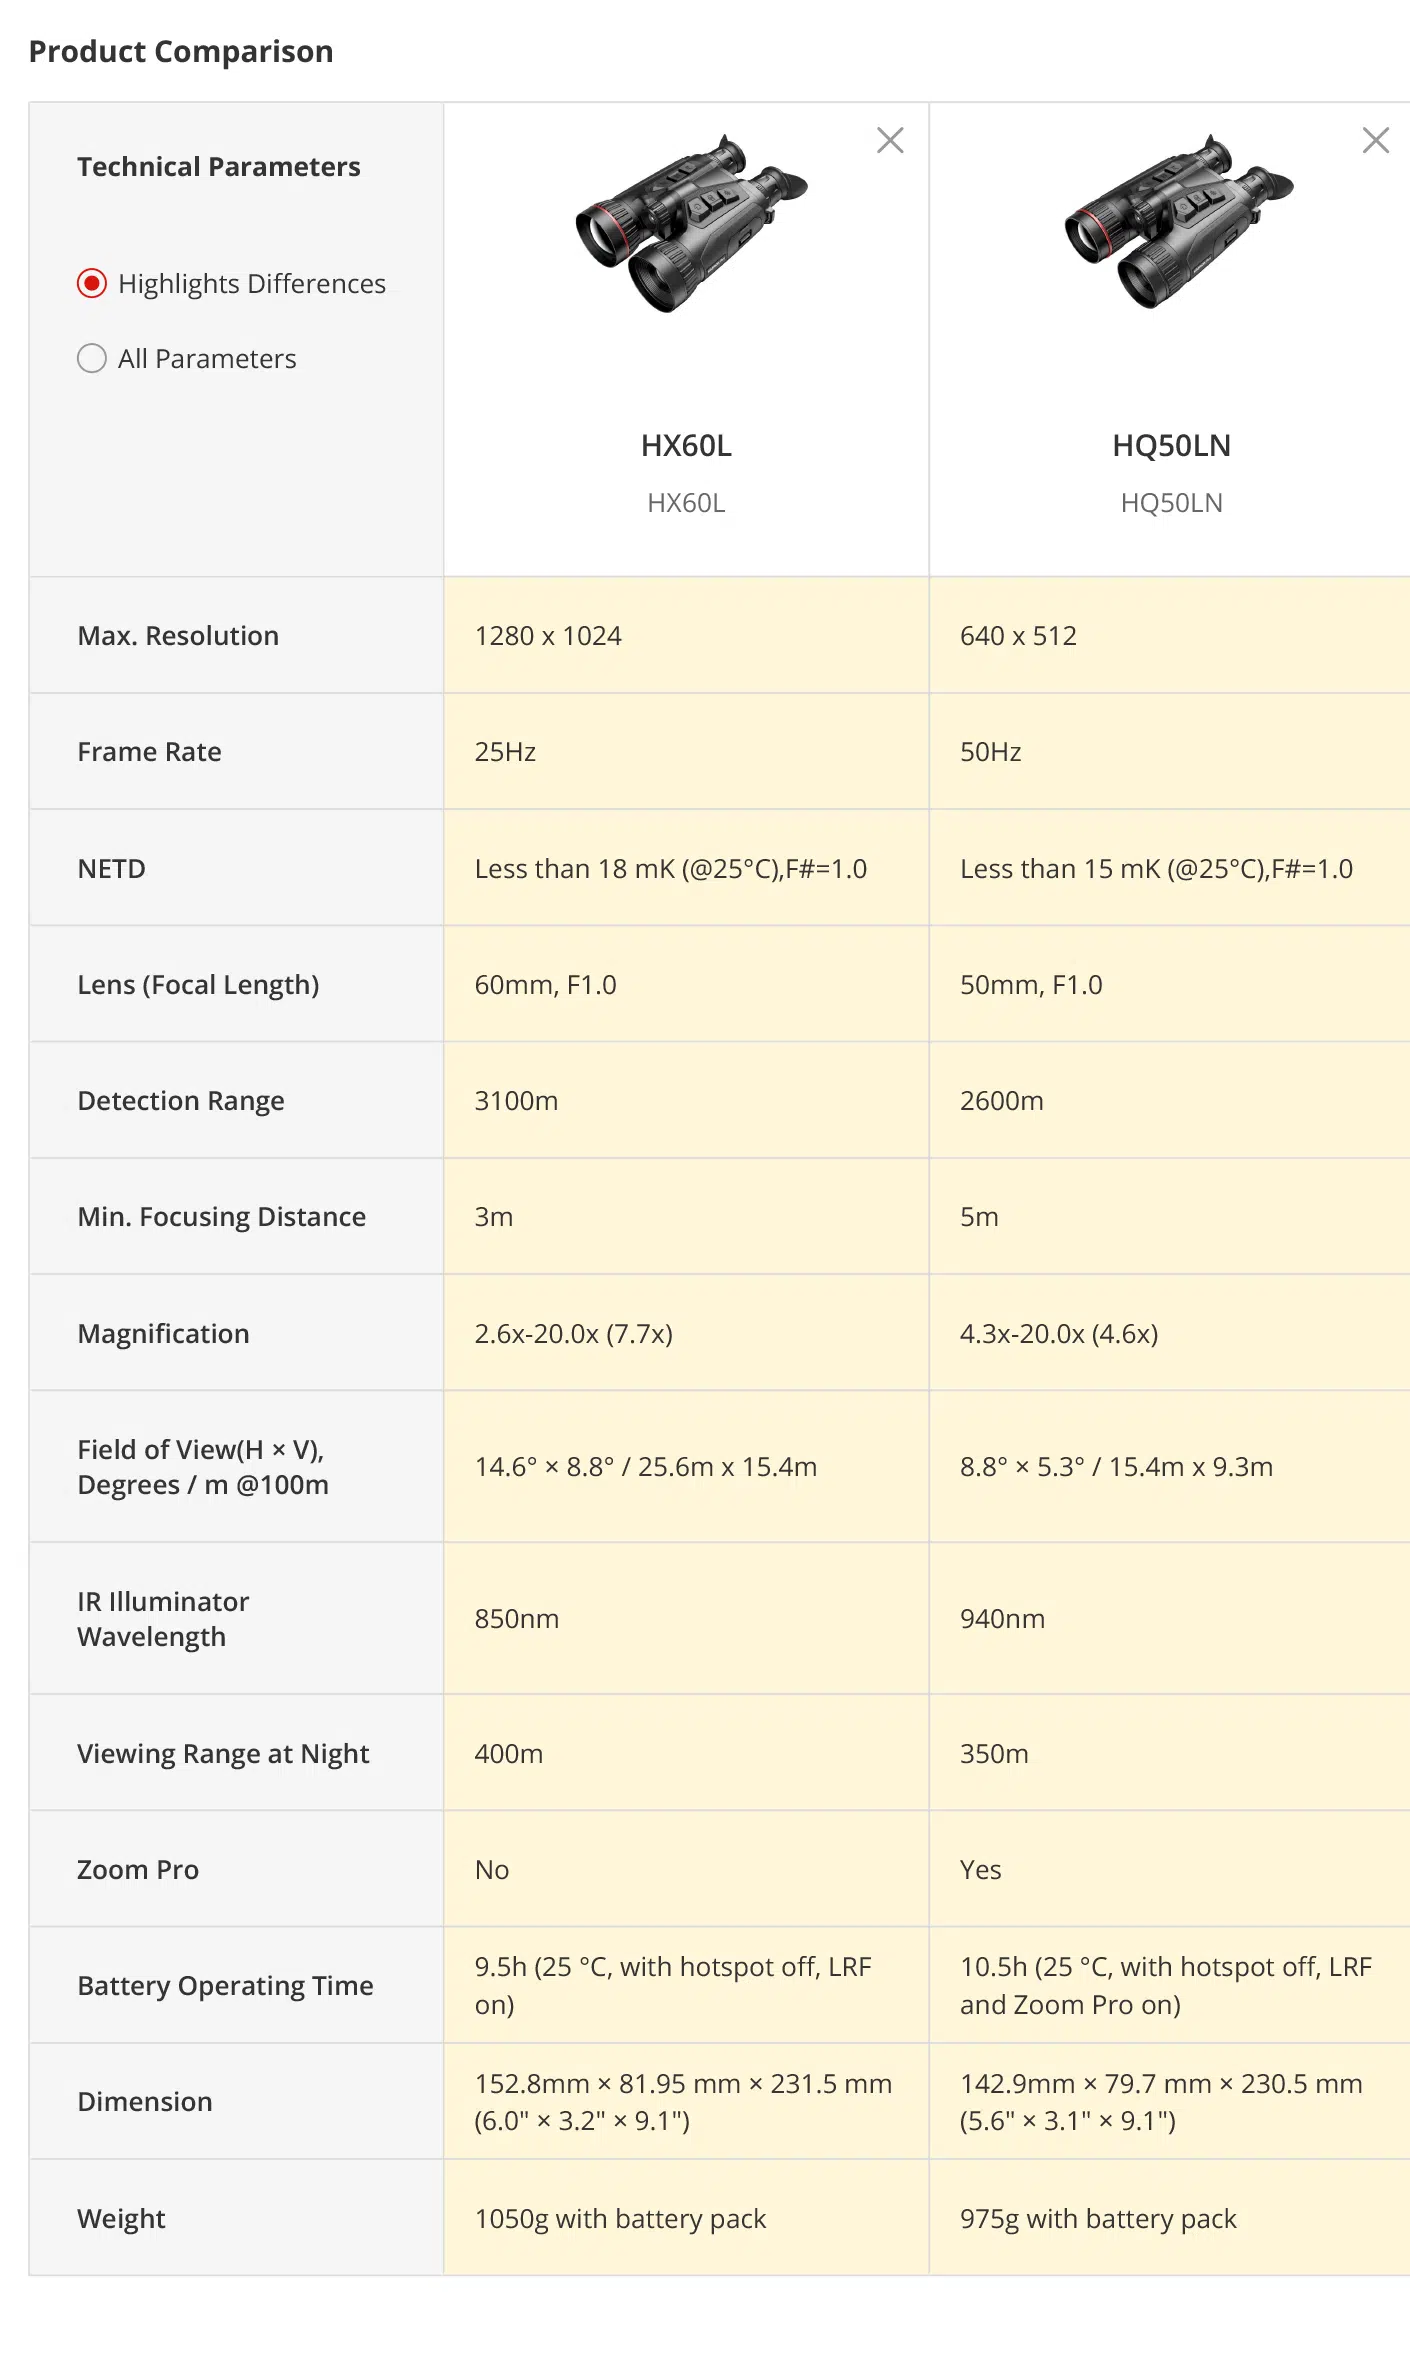The width and height of the screenshot is (1410, 2355).
Task: Click the Zoom Pro row label
Action: coord(138,1870)
